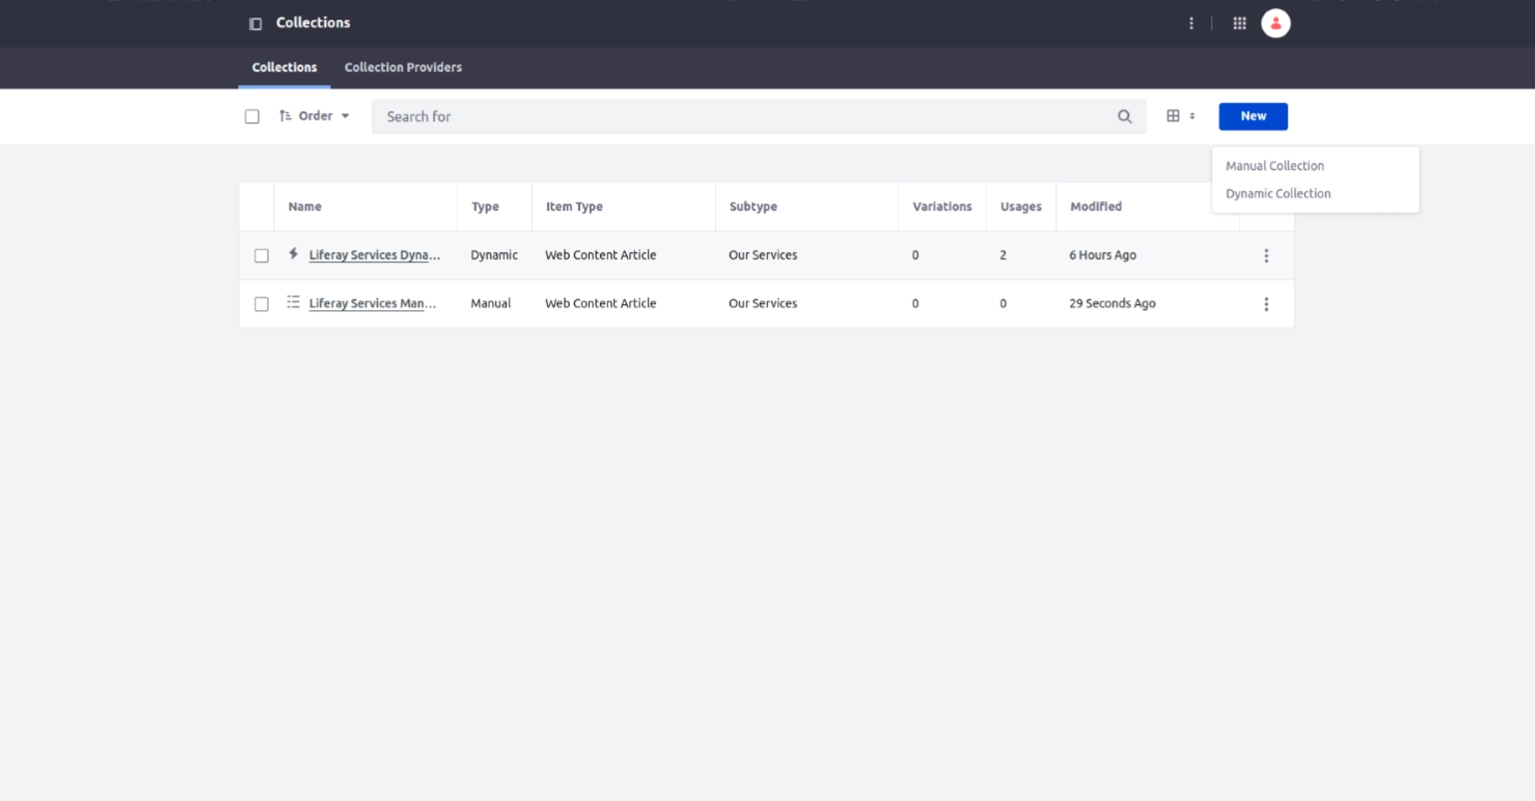The width and height of the screenshot is (1535, 801).
Task: Open actions menu for Liferay Services Dynamic row
Action: pyautogui.click(x=1266, y=256)
